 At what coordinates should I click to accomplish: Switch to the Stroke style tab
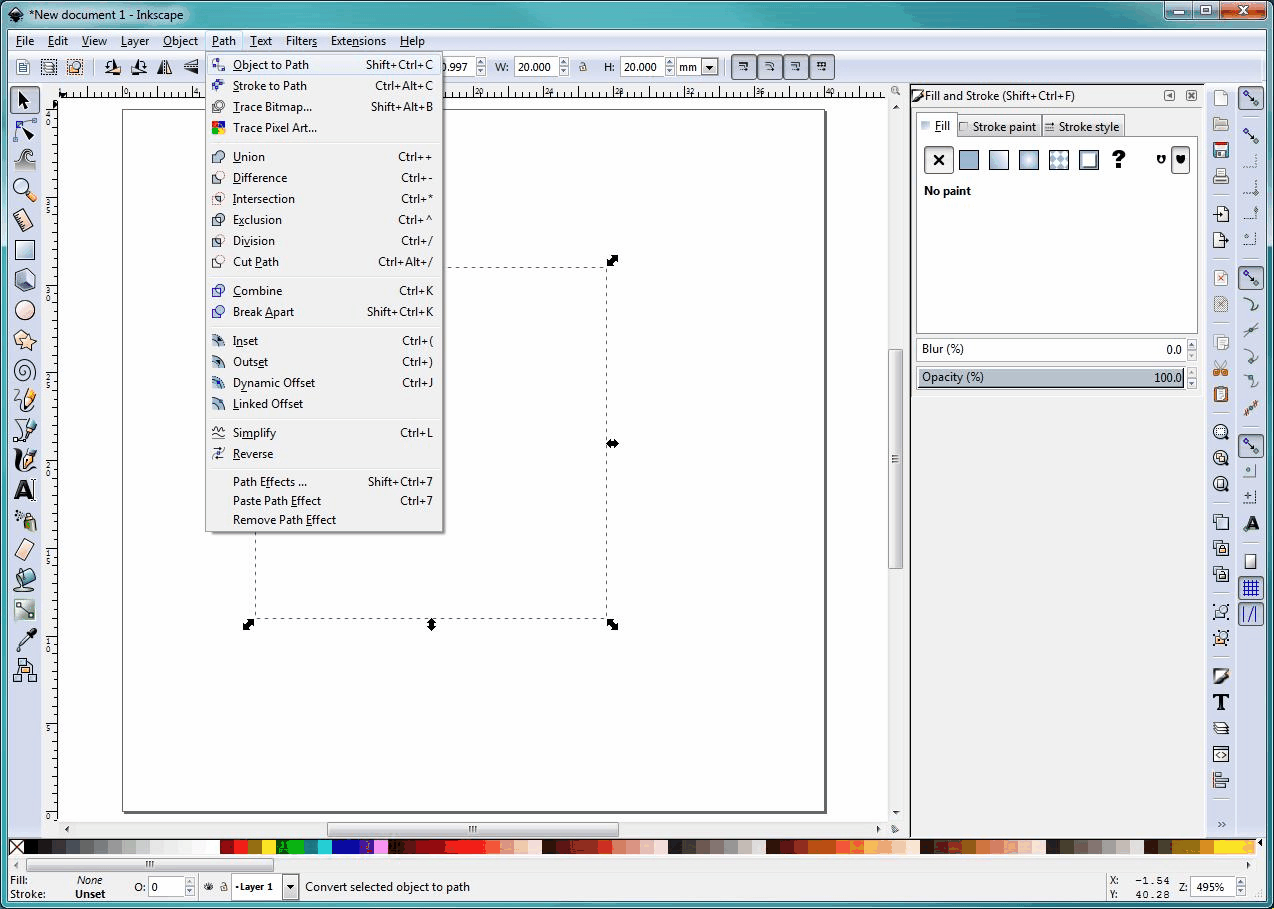[x=1083, y=127]
